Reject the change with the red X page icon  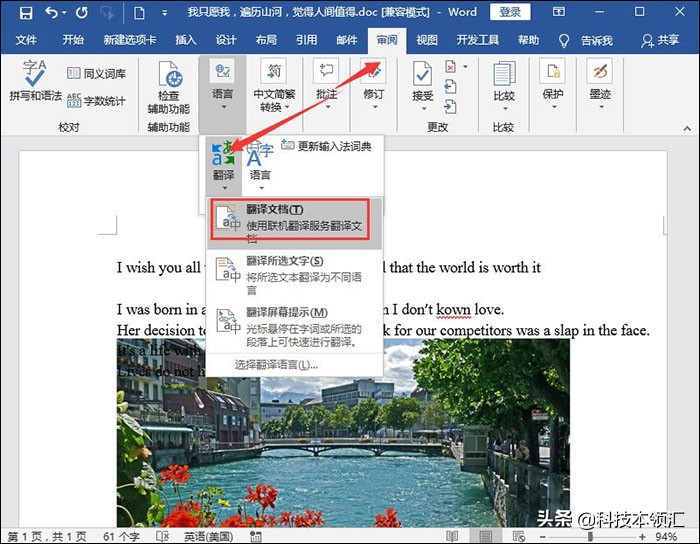(x=450, y=67)
